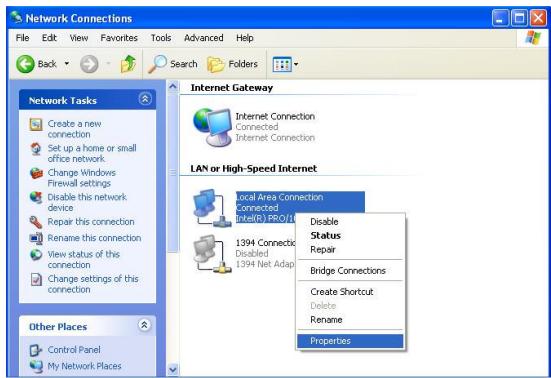
Task: Click the side pane scroll down arrow
Action: [173, 370]
